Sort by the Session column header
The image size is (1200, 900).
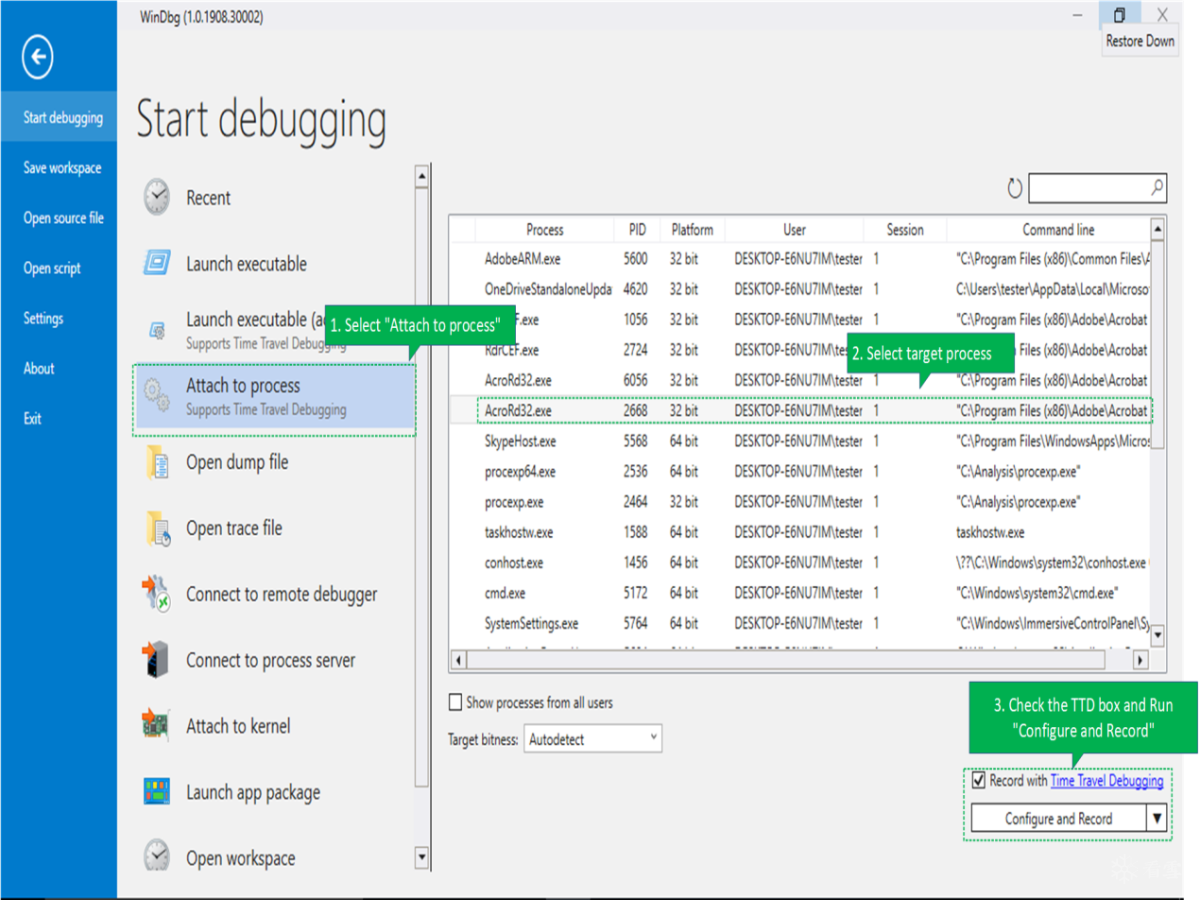click(905, 230)
